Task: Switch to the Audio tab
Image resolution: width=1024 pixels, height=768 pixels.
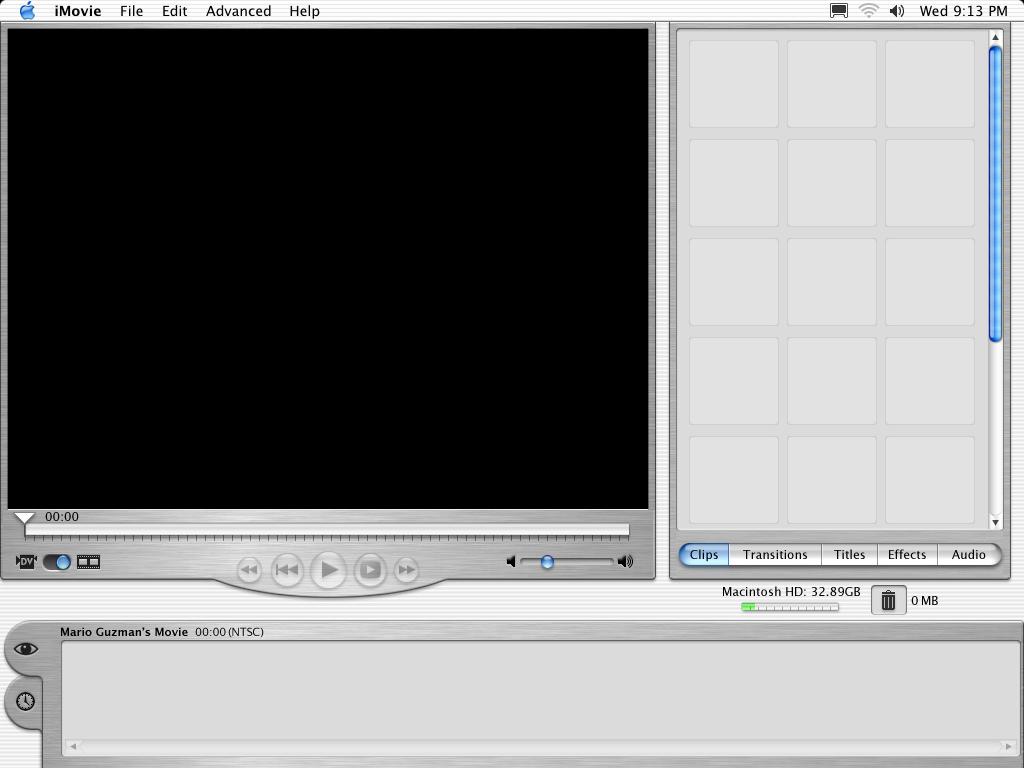Action: pyautogui.click(x=968, y=554)
